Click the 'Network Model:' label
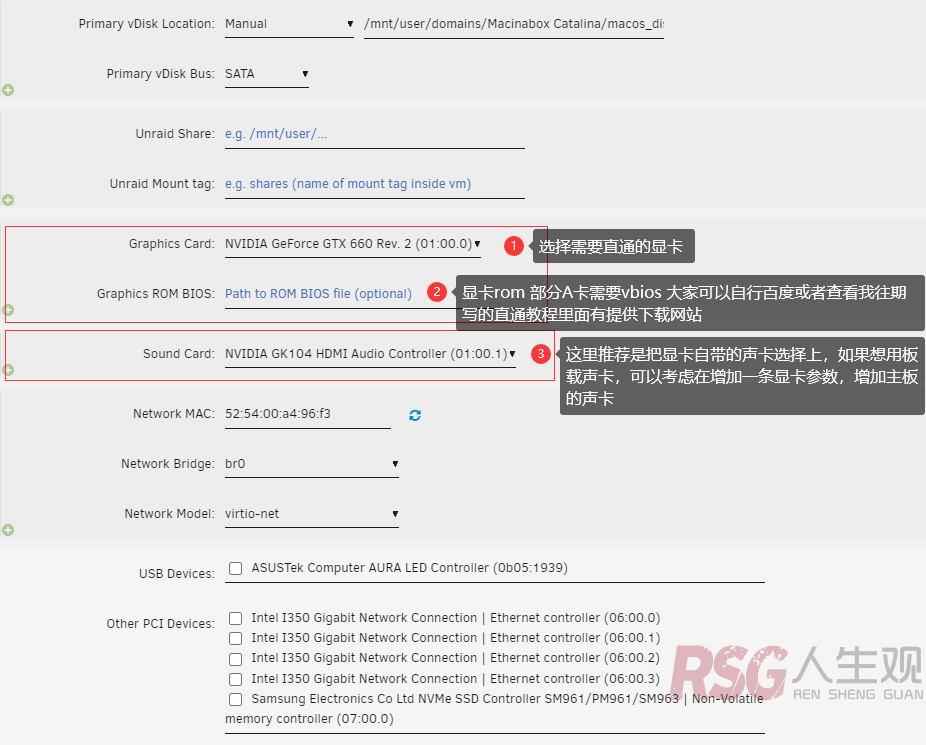This screenshot has width=926, height=745. point(169,514)
